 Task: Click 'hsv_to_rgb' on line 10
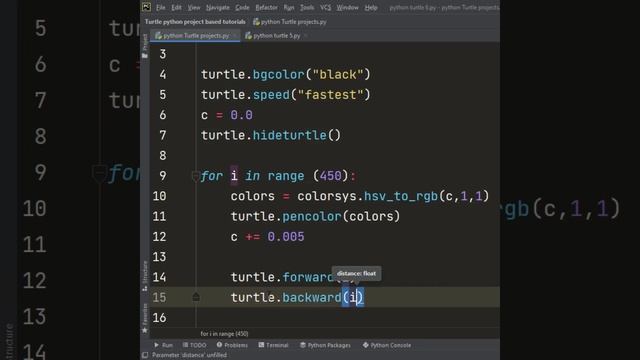pyautogui.click(x=401, y=196)
